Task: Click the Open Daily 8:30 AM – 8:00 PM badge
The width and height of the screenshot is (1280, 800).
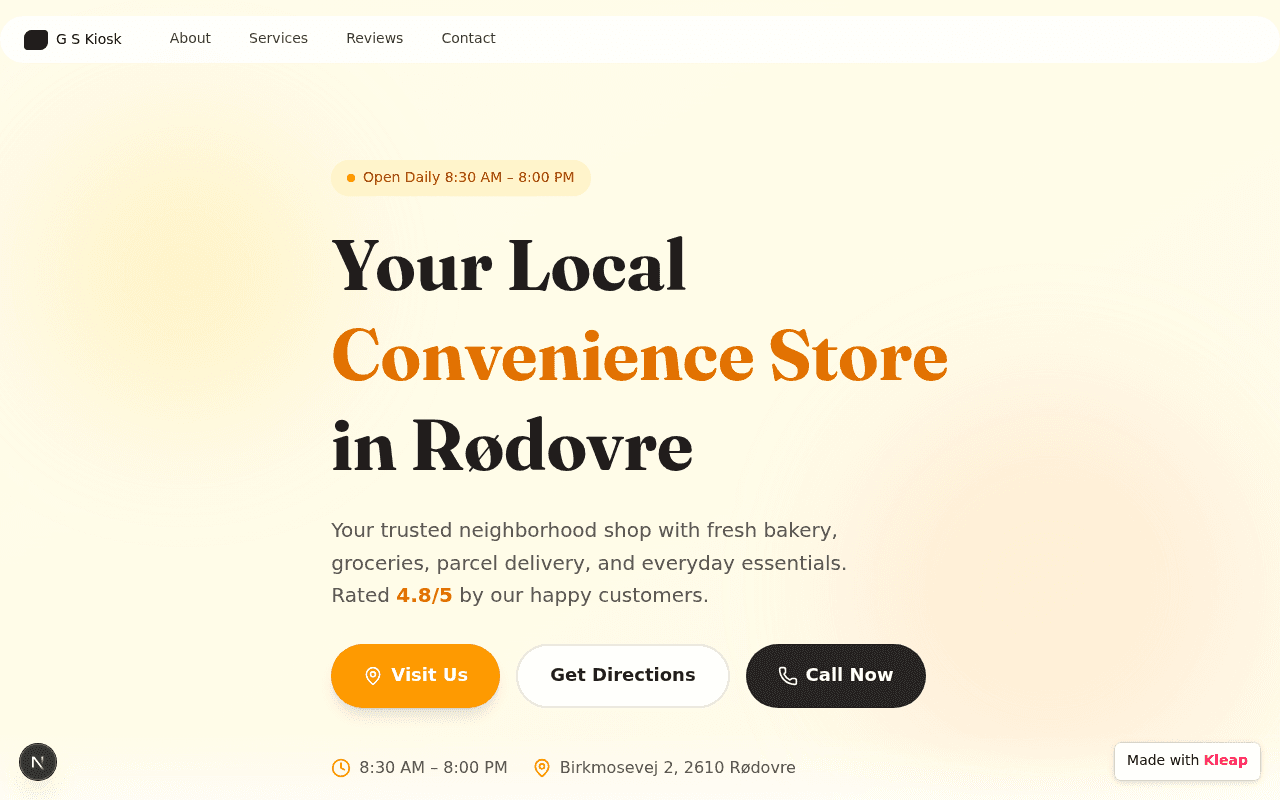Action: point(461,178)
